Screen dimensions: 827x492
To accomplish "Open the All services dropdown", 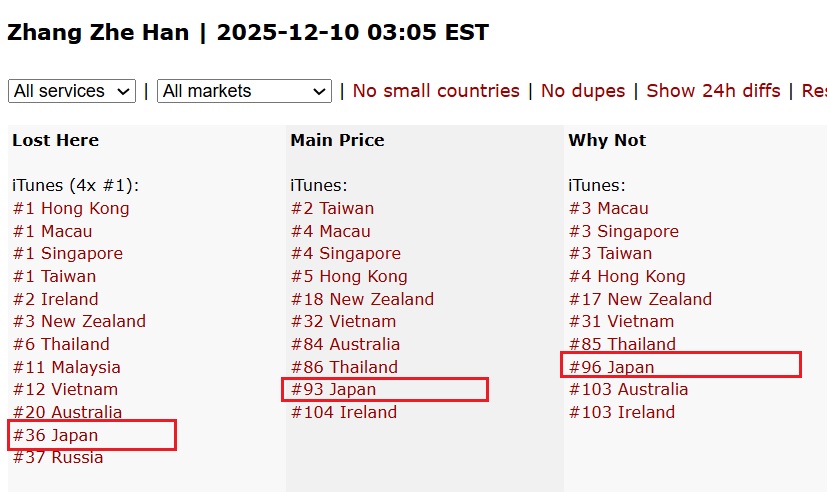I will click(71, 91).
